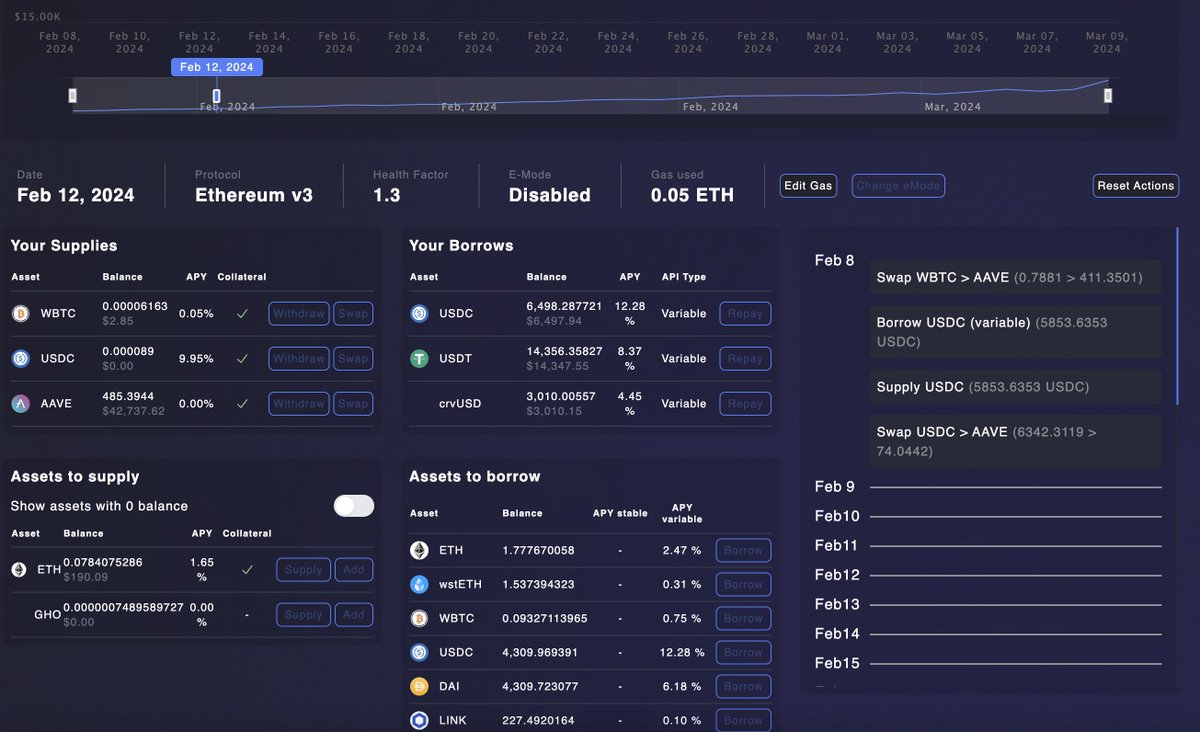This screenshot has width=1200, height=732.
Task: Repay the USDC borrow
Action: tap(745, 314)
